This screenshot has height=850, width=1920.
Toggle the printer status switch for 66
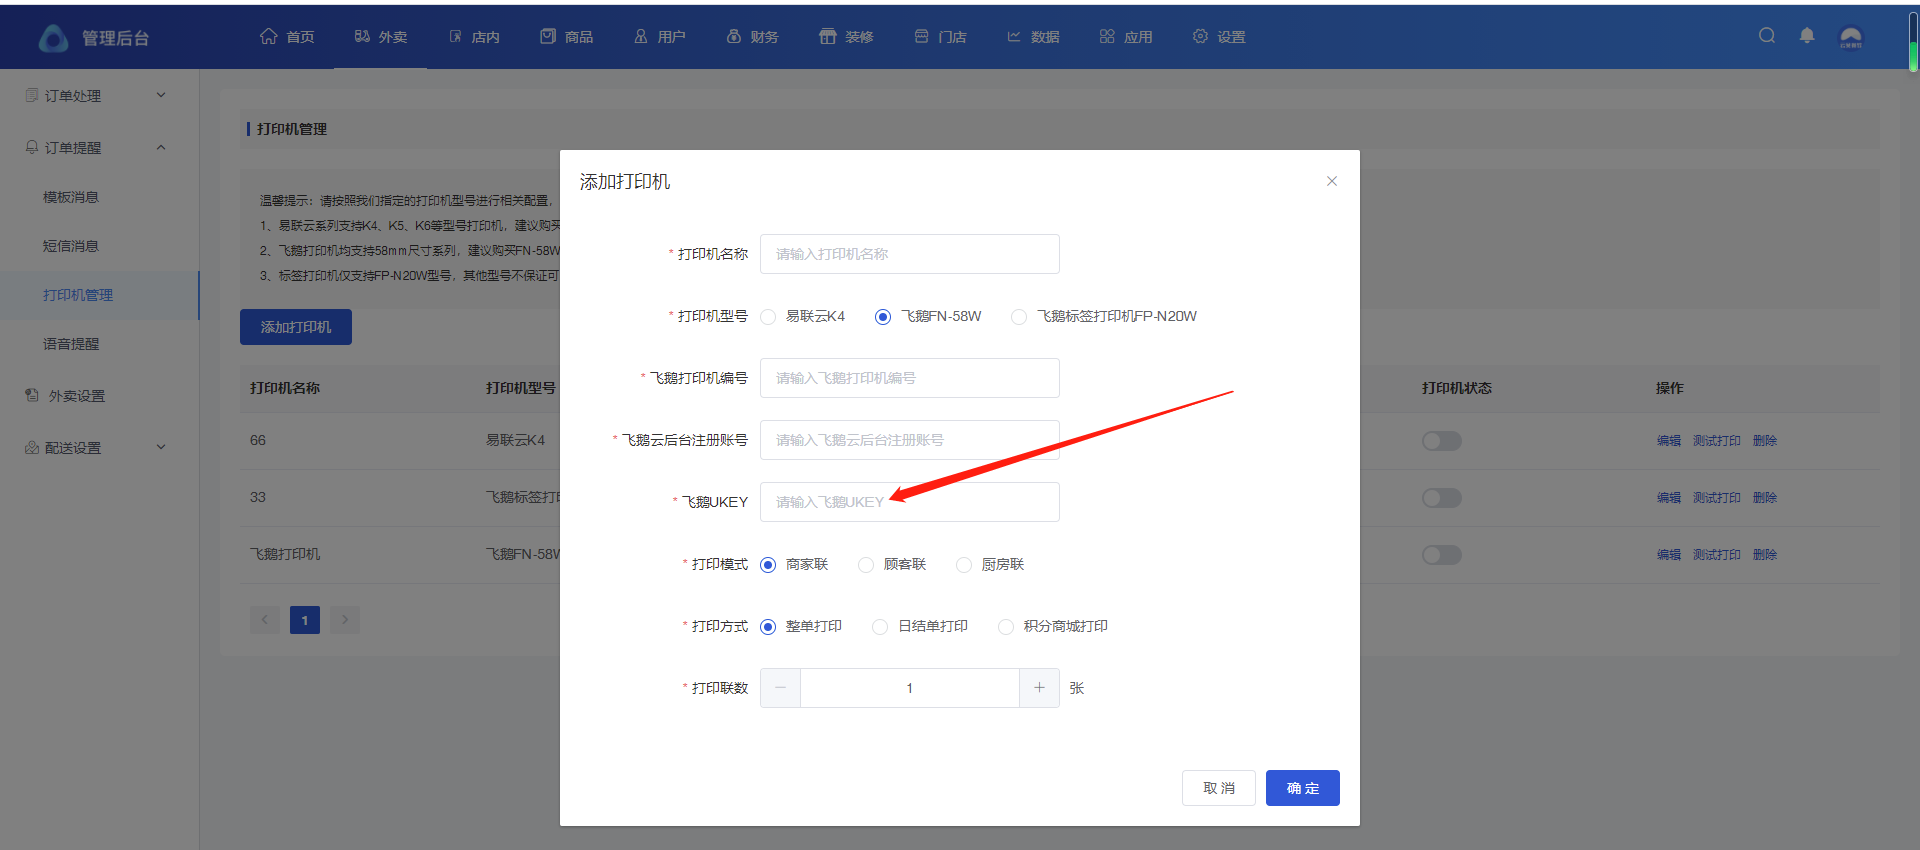[1441, 441]
